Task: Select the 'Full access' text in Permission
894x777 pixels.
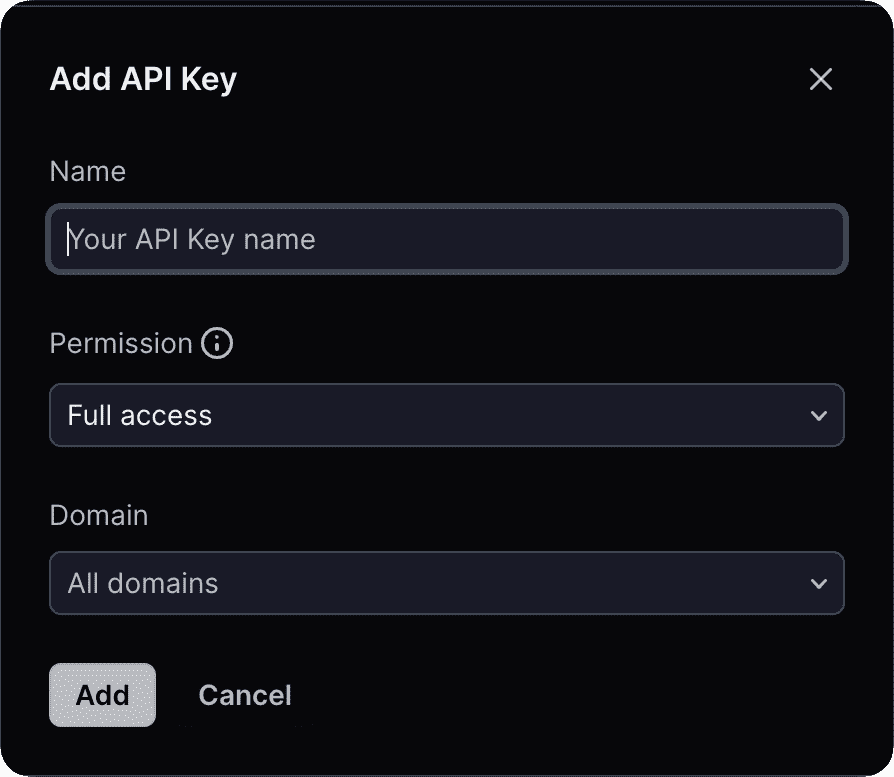Action: 140,415
